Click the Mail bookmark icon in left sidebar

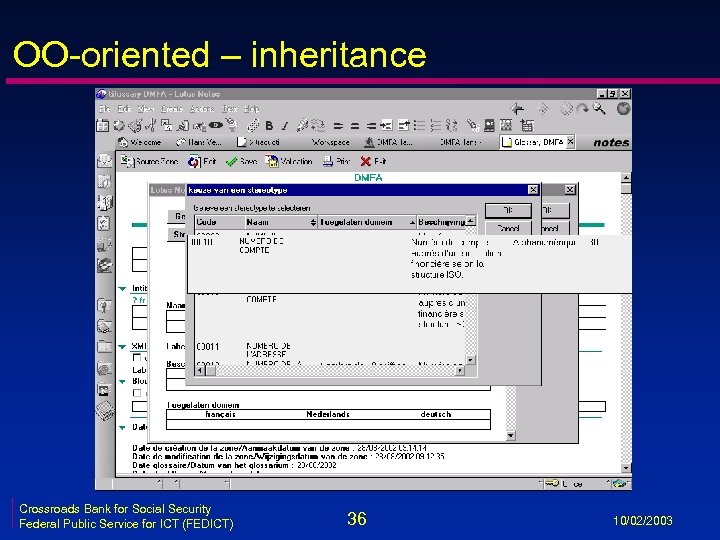(105, 160)
